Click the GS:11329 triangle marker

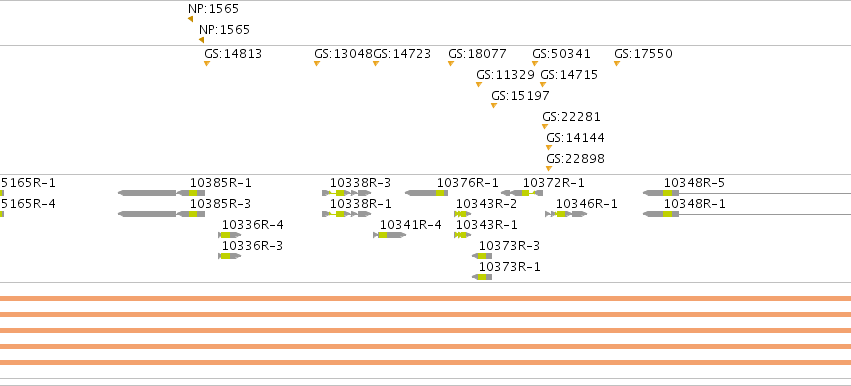479,85
